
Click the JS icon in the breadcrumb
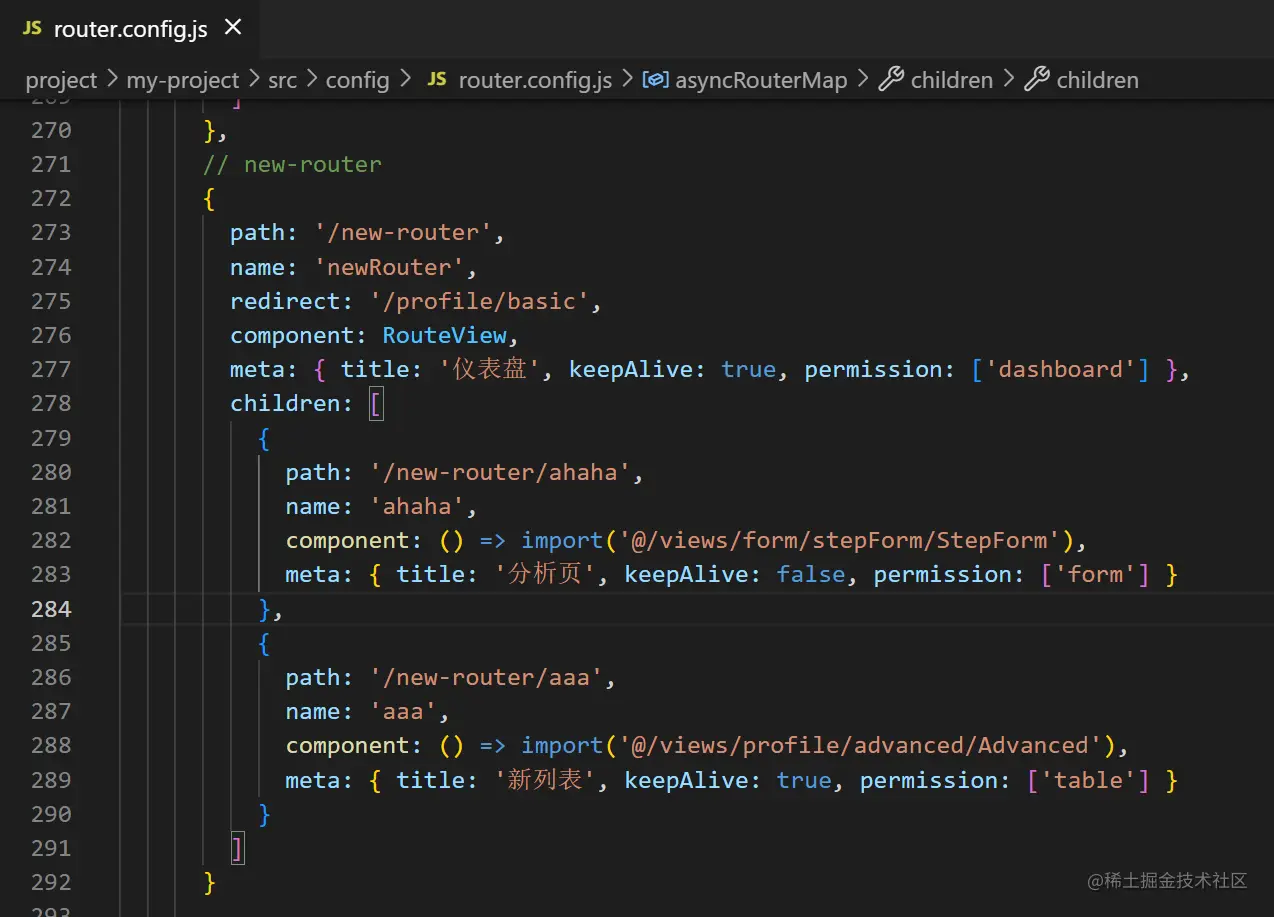(437, 80)
